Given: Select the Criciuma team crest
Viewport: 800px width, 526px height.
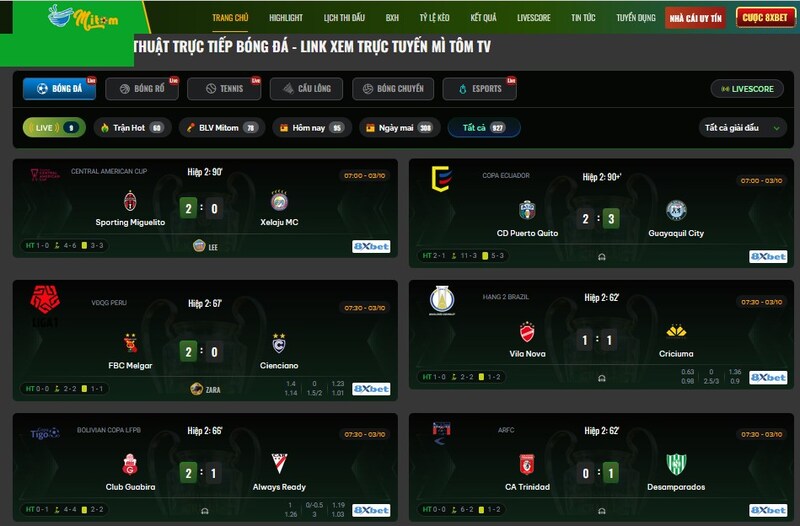Looking at the screenshot, I should [x=676, y=332].
